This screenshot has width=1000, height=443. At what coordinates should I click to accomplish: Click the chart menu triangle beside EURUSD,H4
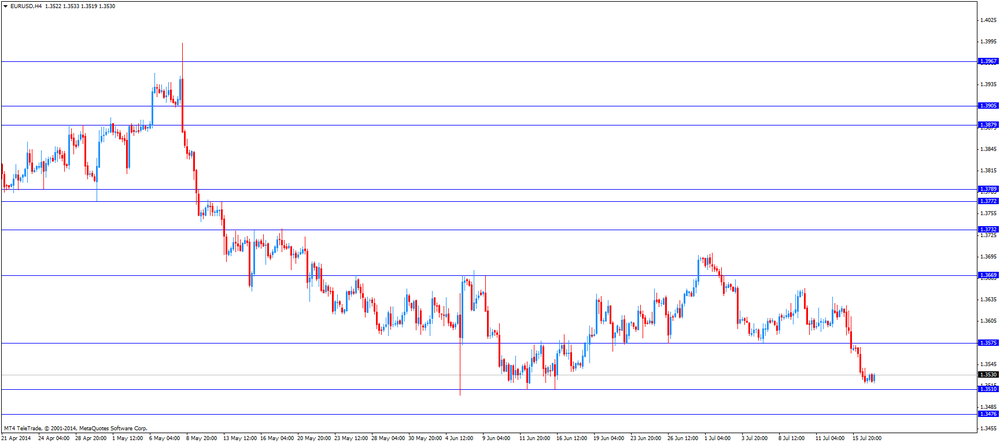pos(6,6)
